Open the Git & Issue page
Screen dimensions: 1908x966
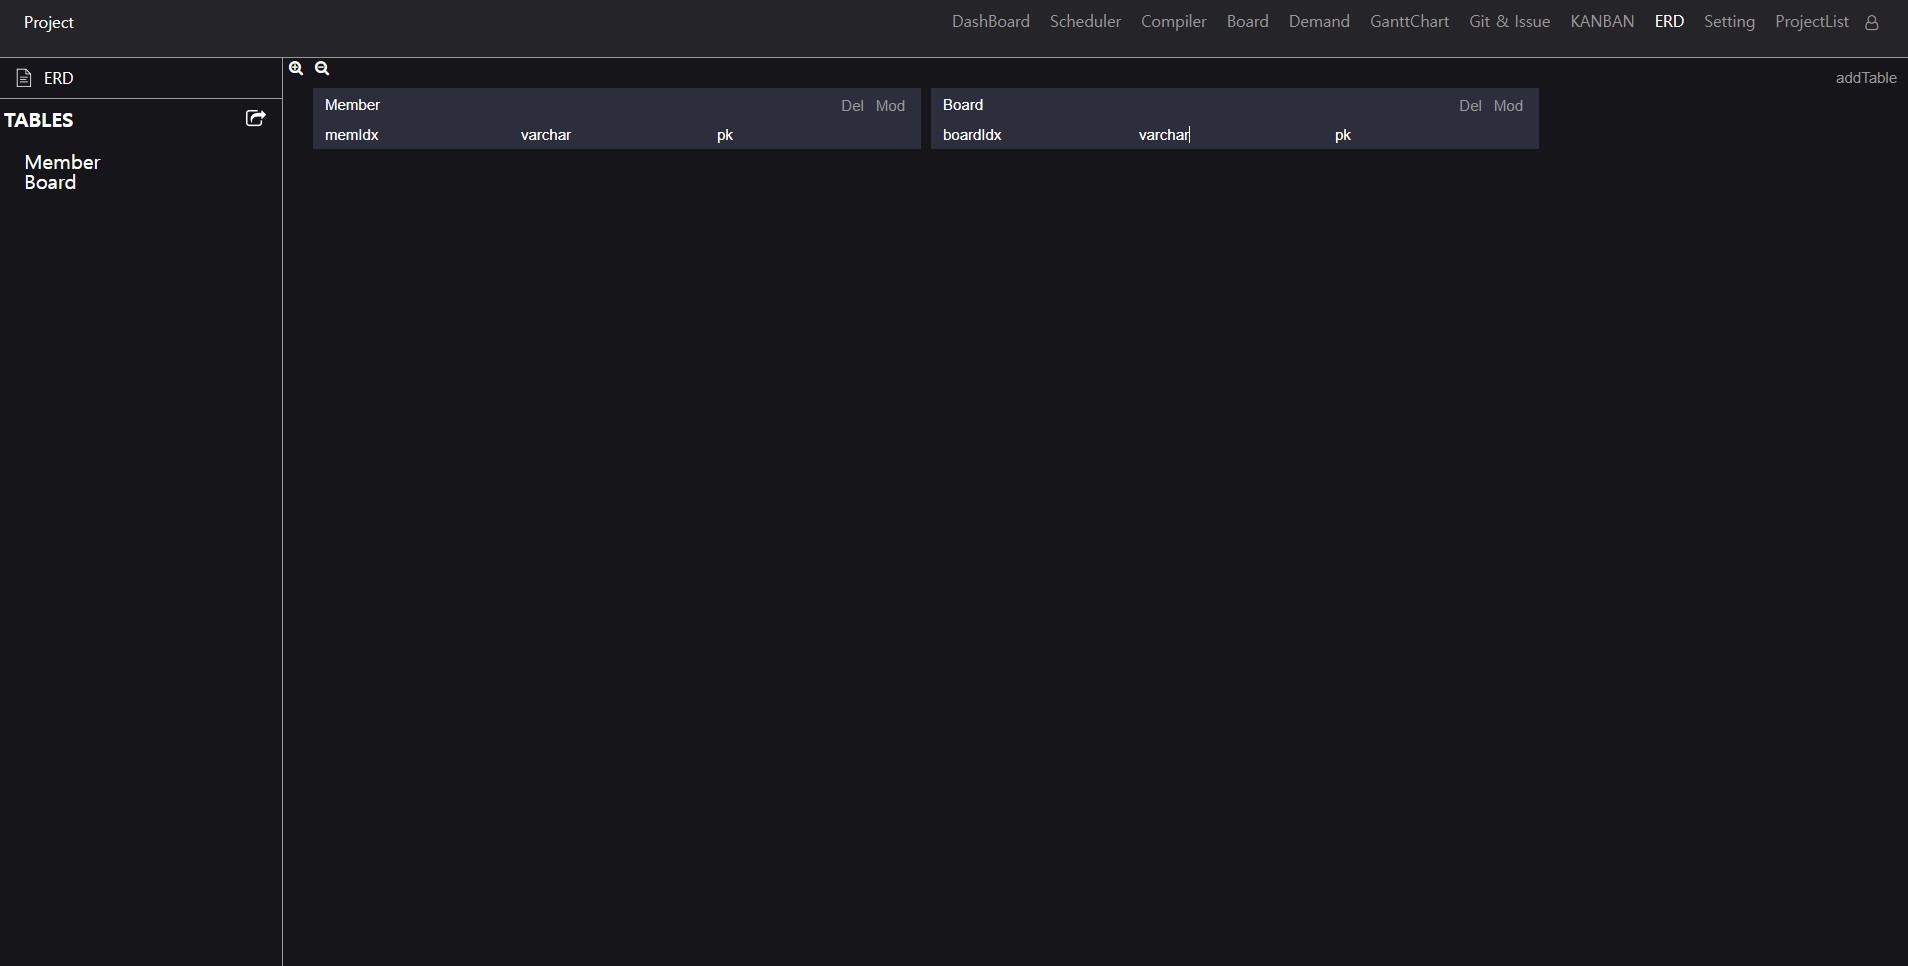[1510, 20]
